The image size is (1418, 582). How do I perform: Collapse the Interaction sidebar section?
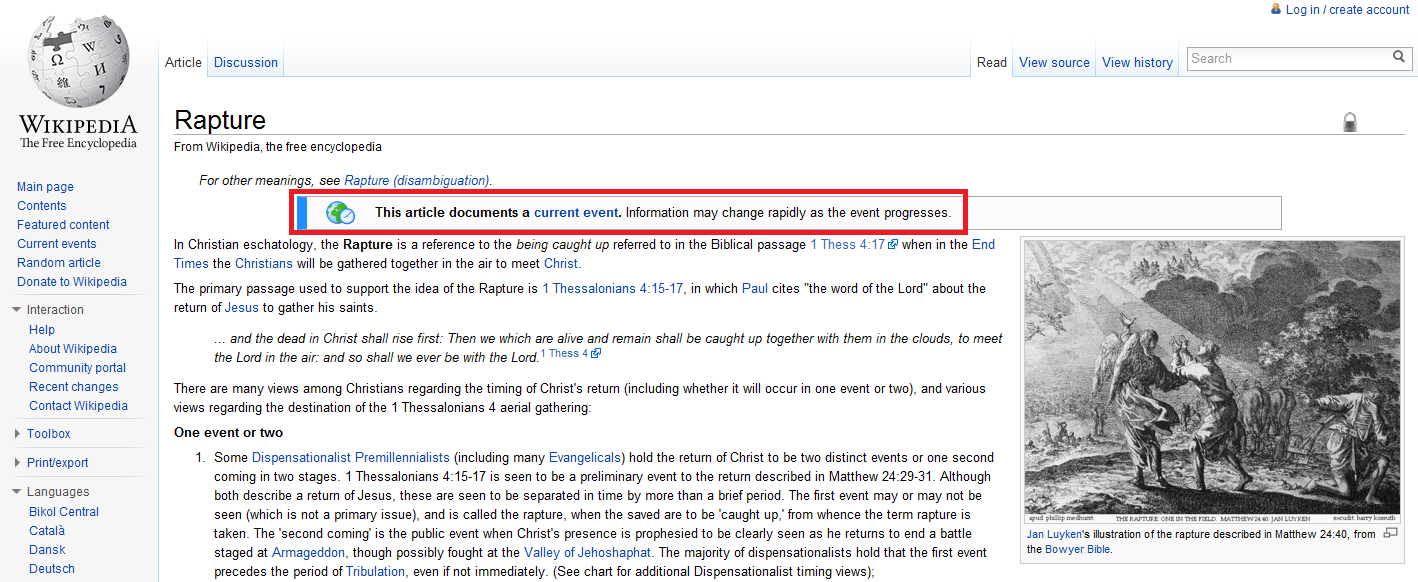(x=17, y=310)
